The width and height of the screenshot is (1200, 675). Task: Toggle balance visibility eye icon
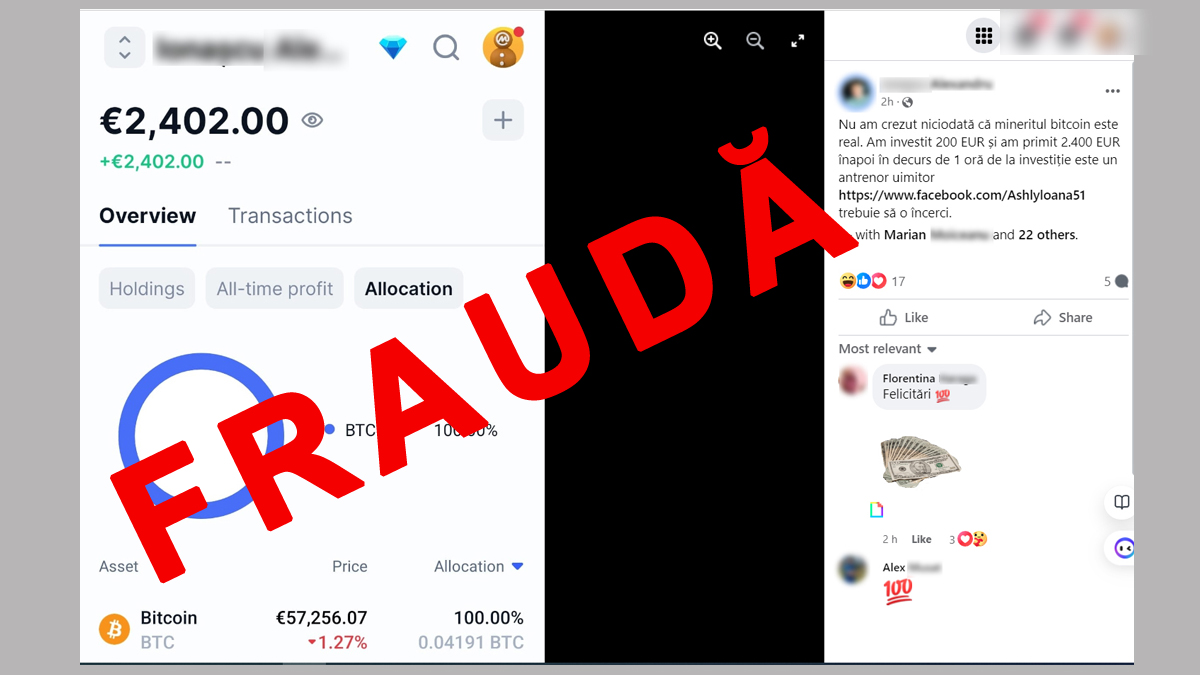click(313, 121)
